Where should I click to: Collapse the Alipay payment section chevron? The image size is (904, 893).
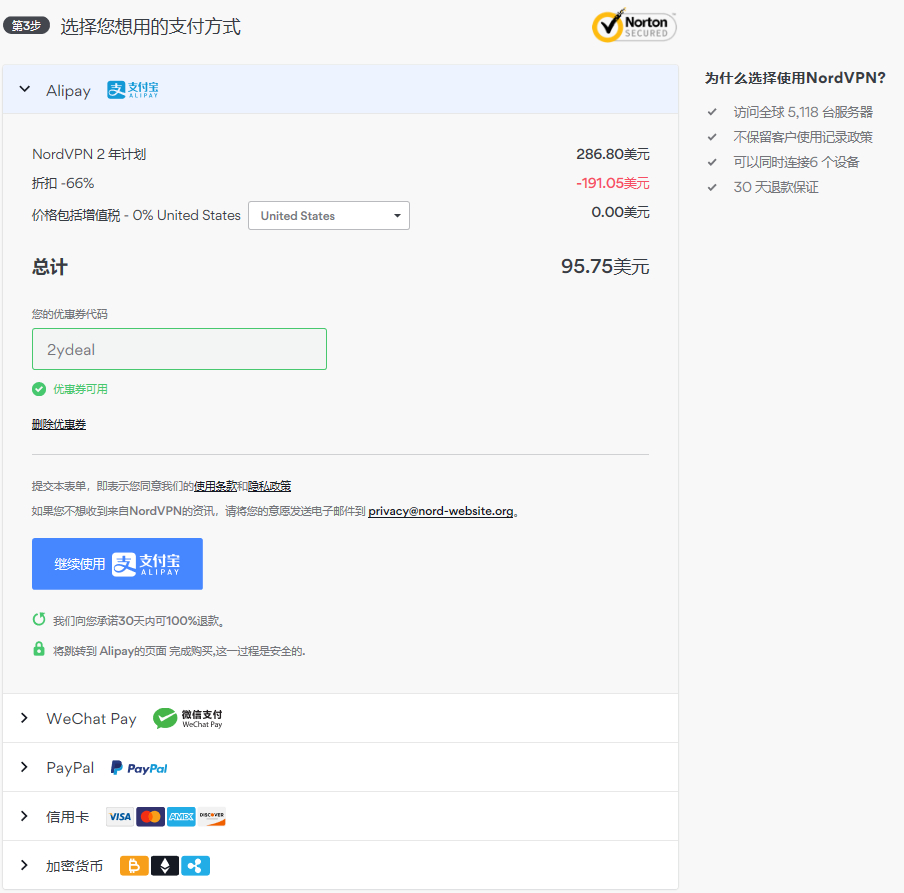tap(24, 89)
